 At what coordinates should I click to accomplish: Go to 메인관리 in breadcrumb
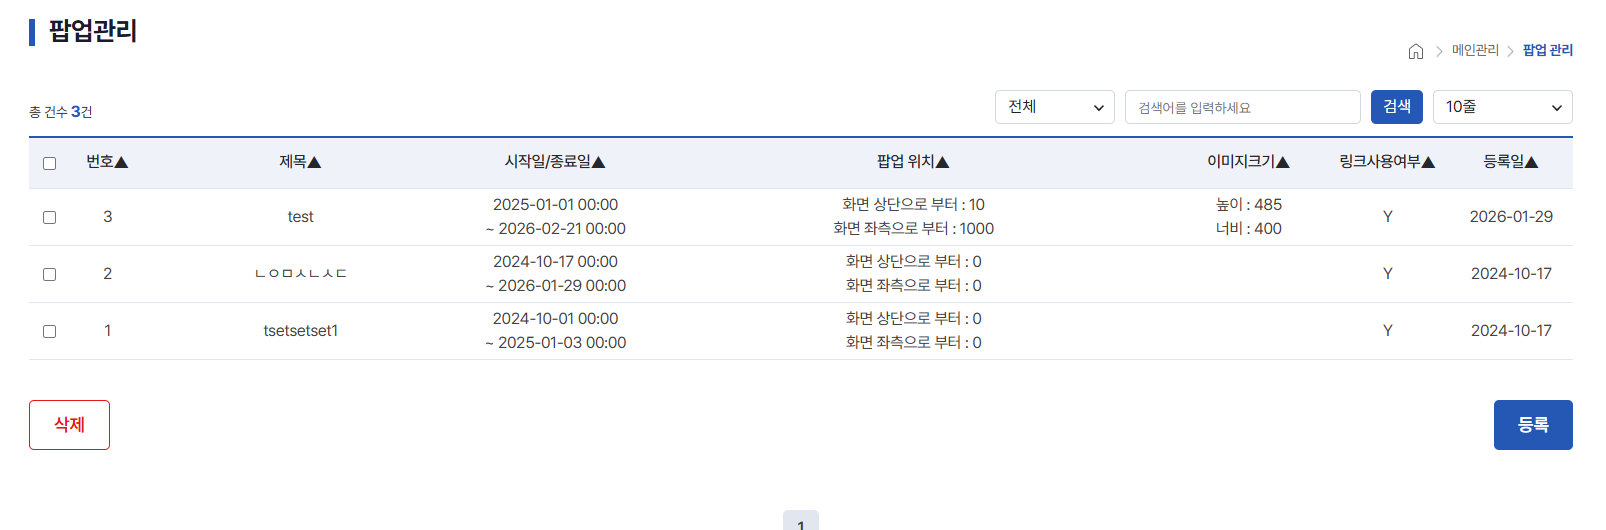(x=1475, y=50)
